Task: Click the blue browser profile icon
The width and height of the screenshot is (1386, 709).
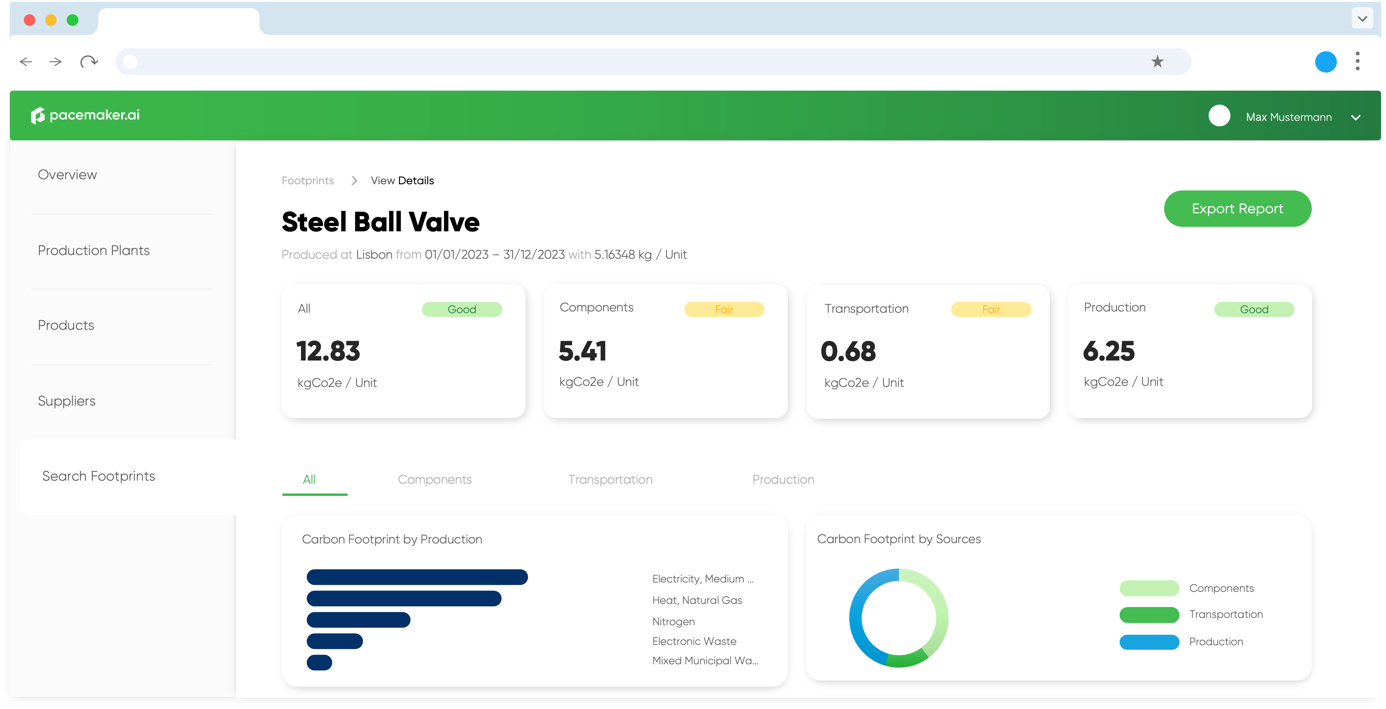Action: [x=1325, y=62]
